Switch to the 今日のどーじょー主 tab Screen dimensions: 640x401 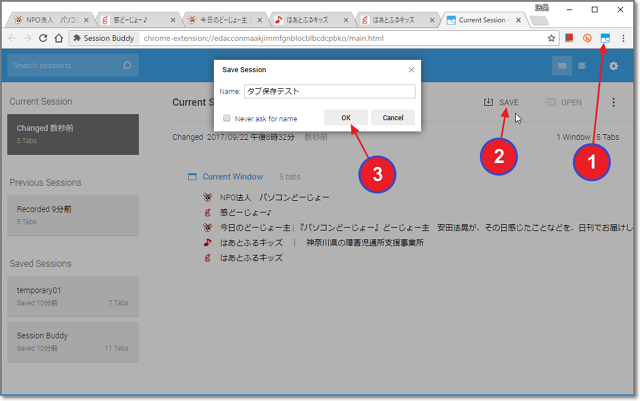tap(225, 19)
